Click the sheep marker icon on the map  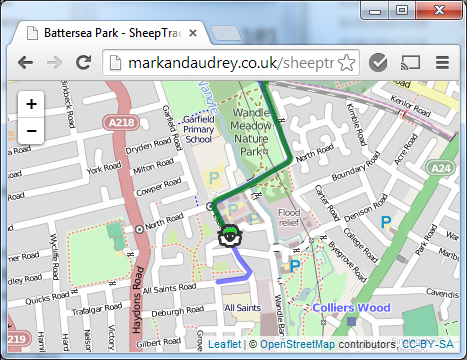(230, 236)
